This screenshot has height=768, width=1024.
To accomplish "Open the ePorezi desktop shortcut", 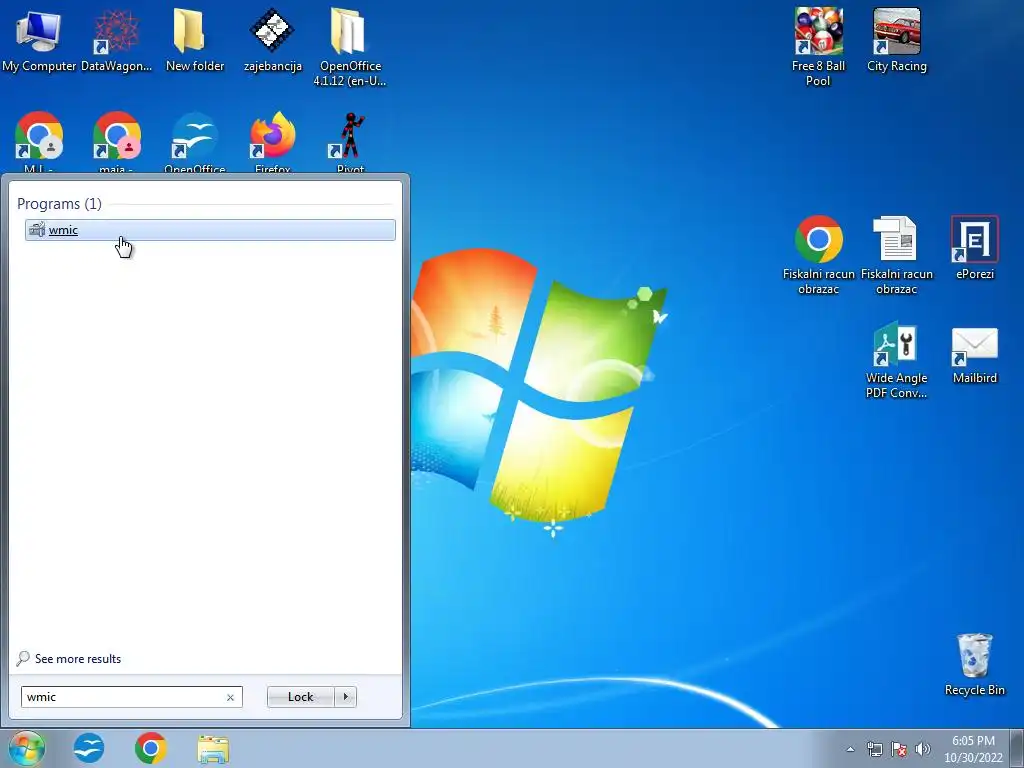I will coord(974,248).
